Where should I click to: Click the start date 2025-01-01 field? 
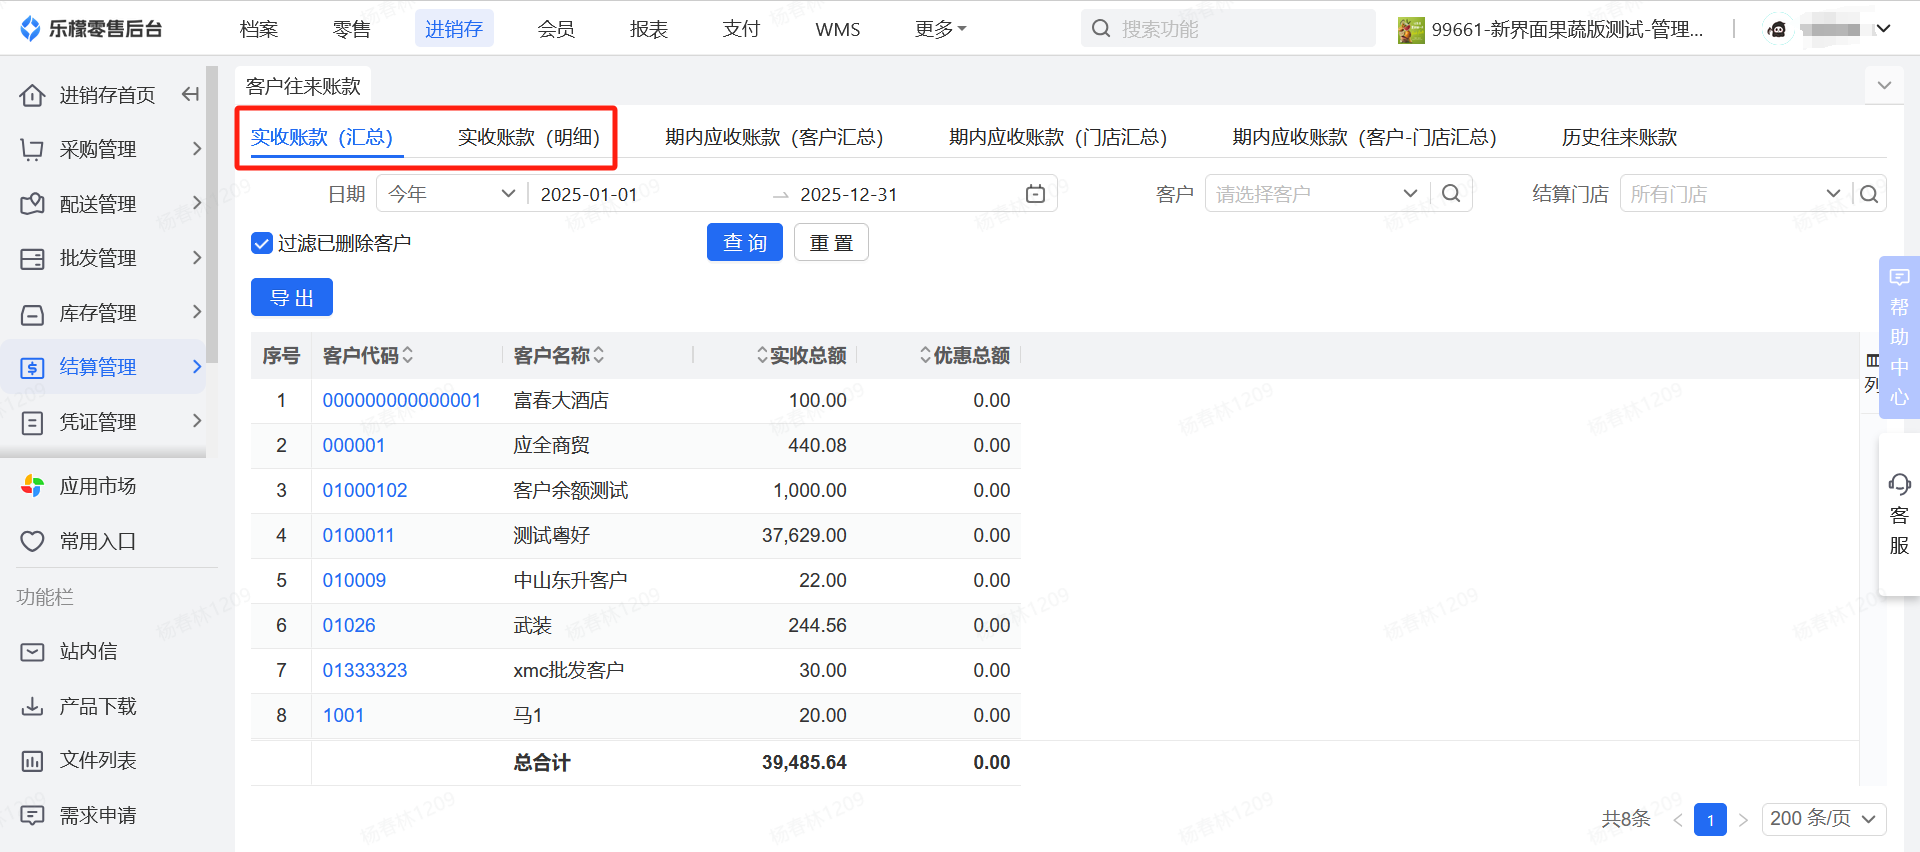589,194
